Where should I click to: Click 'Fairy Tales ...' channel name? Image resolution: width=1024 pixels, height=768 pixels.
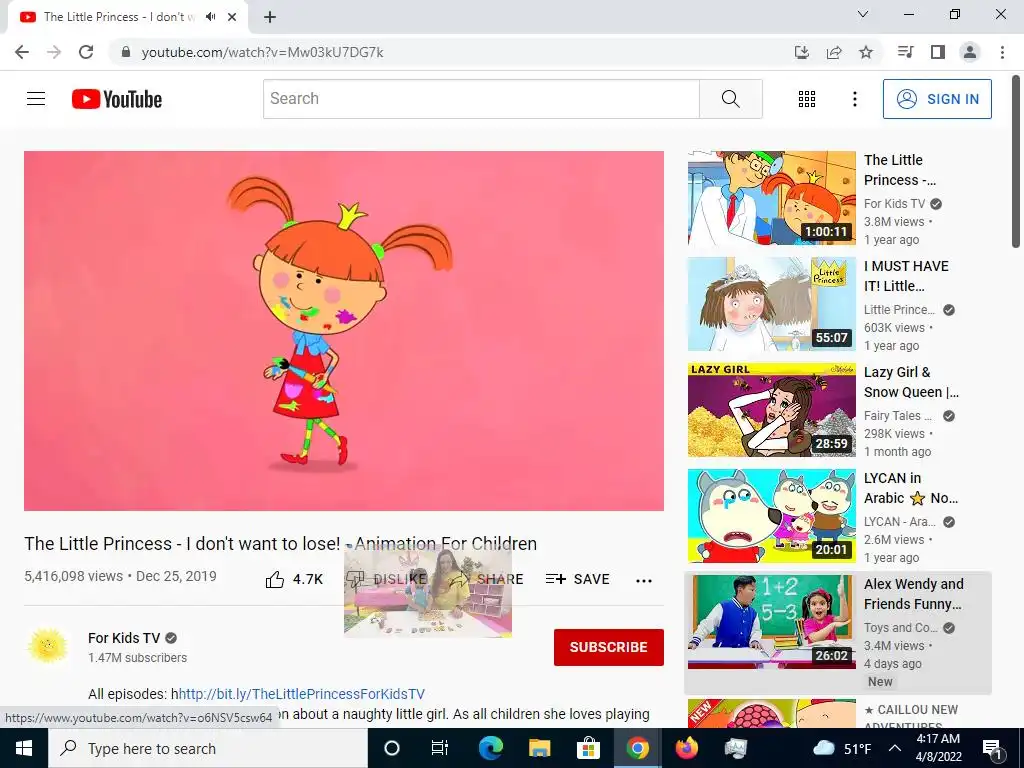click(x=898, y=416)
